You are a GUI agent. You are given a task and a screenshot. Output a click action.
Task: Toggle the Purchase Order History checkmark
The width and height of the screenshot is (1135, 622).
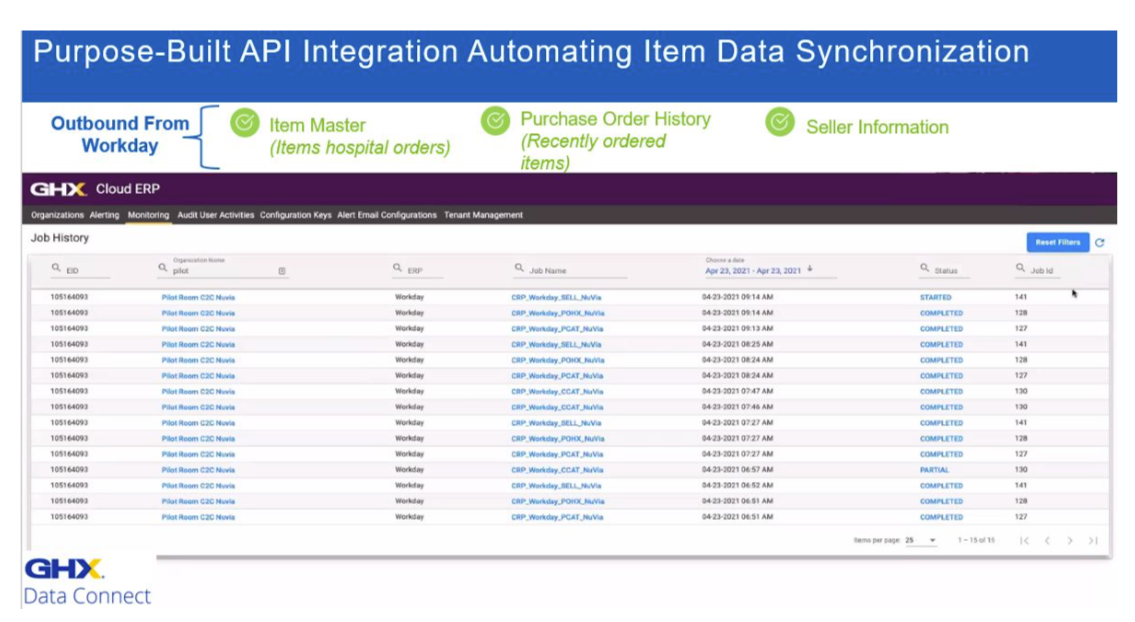pos(493,122)
